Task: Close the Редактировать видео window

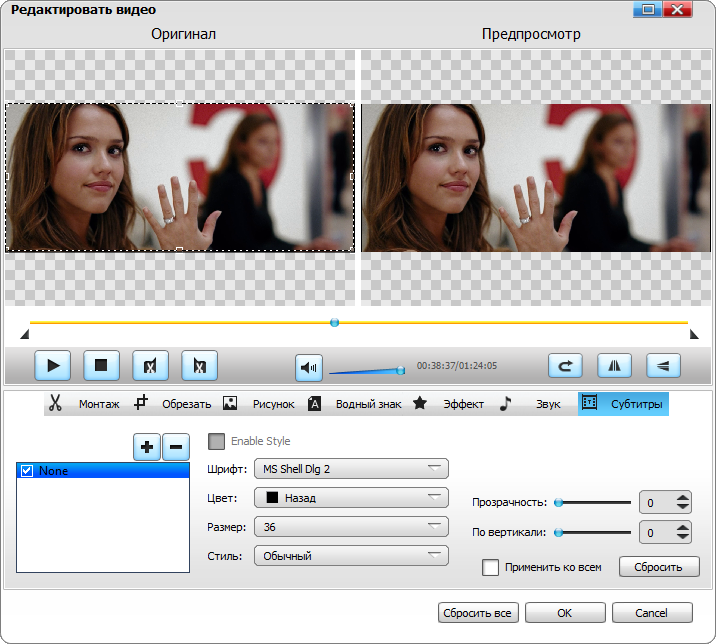Action: (678, 9)
